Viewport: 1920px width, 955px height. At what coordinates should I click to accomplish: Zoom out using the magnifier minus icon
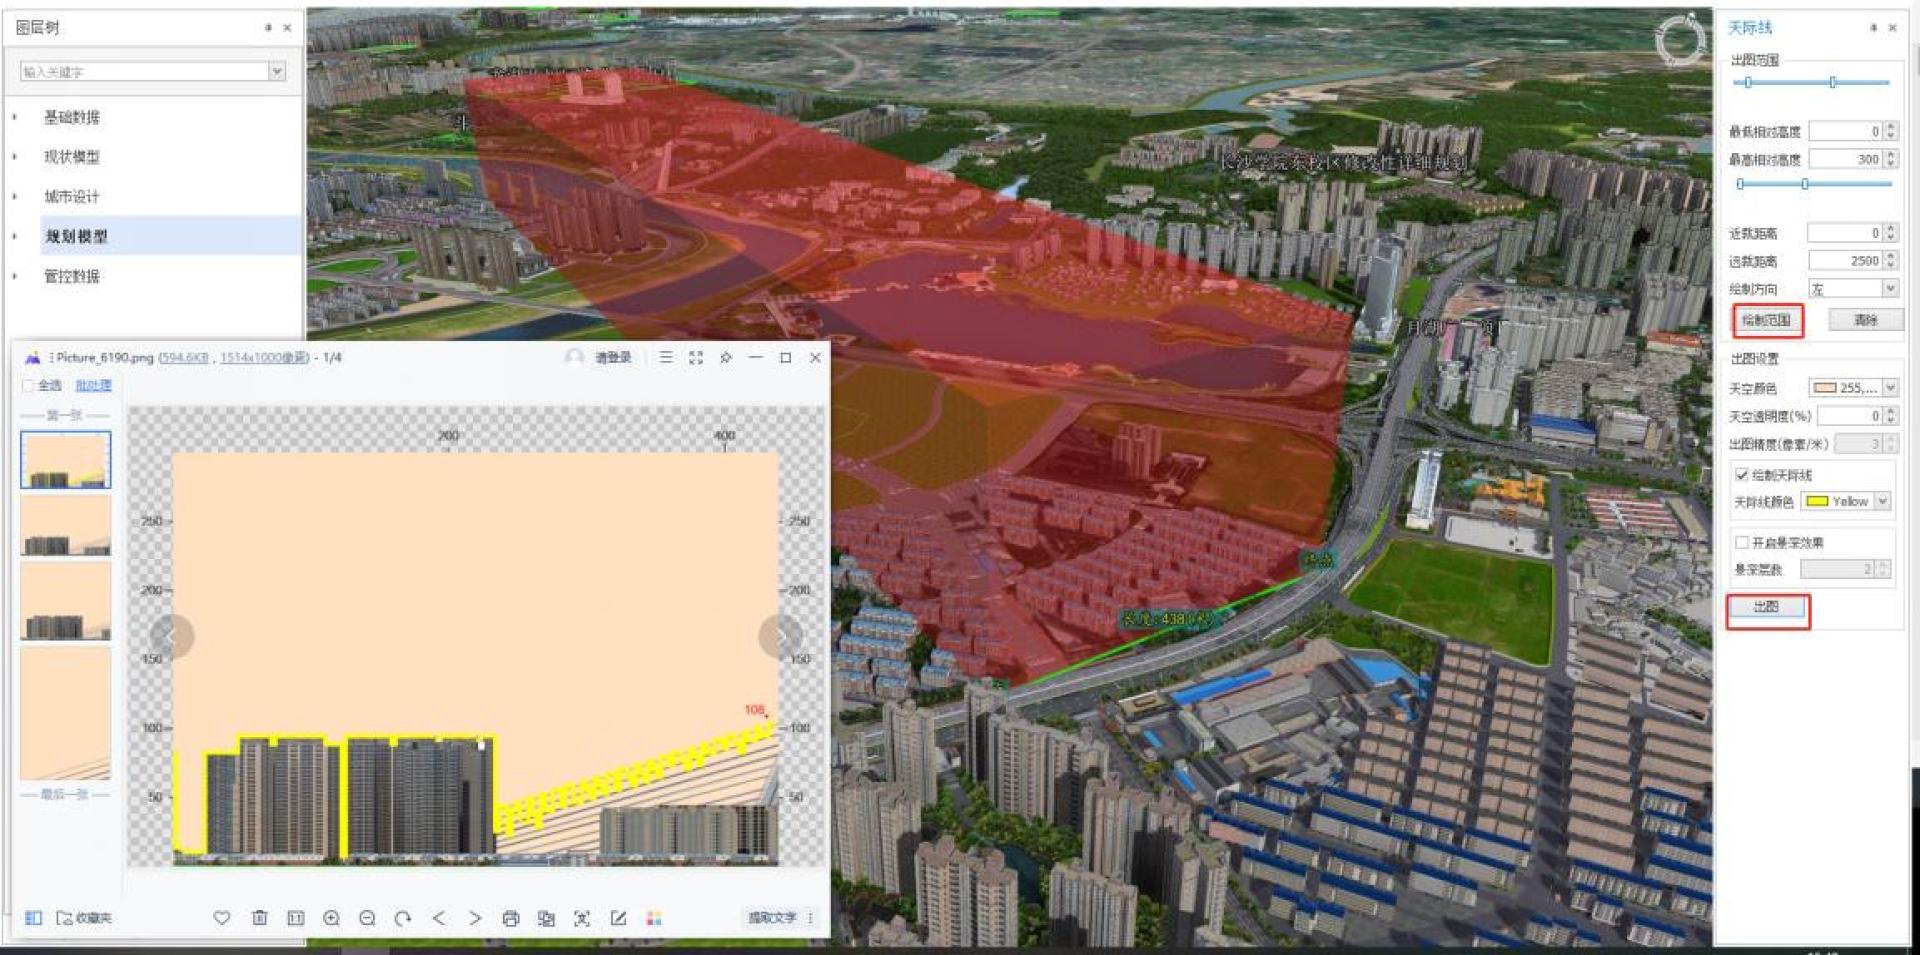[367, 918]
